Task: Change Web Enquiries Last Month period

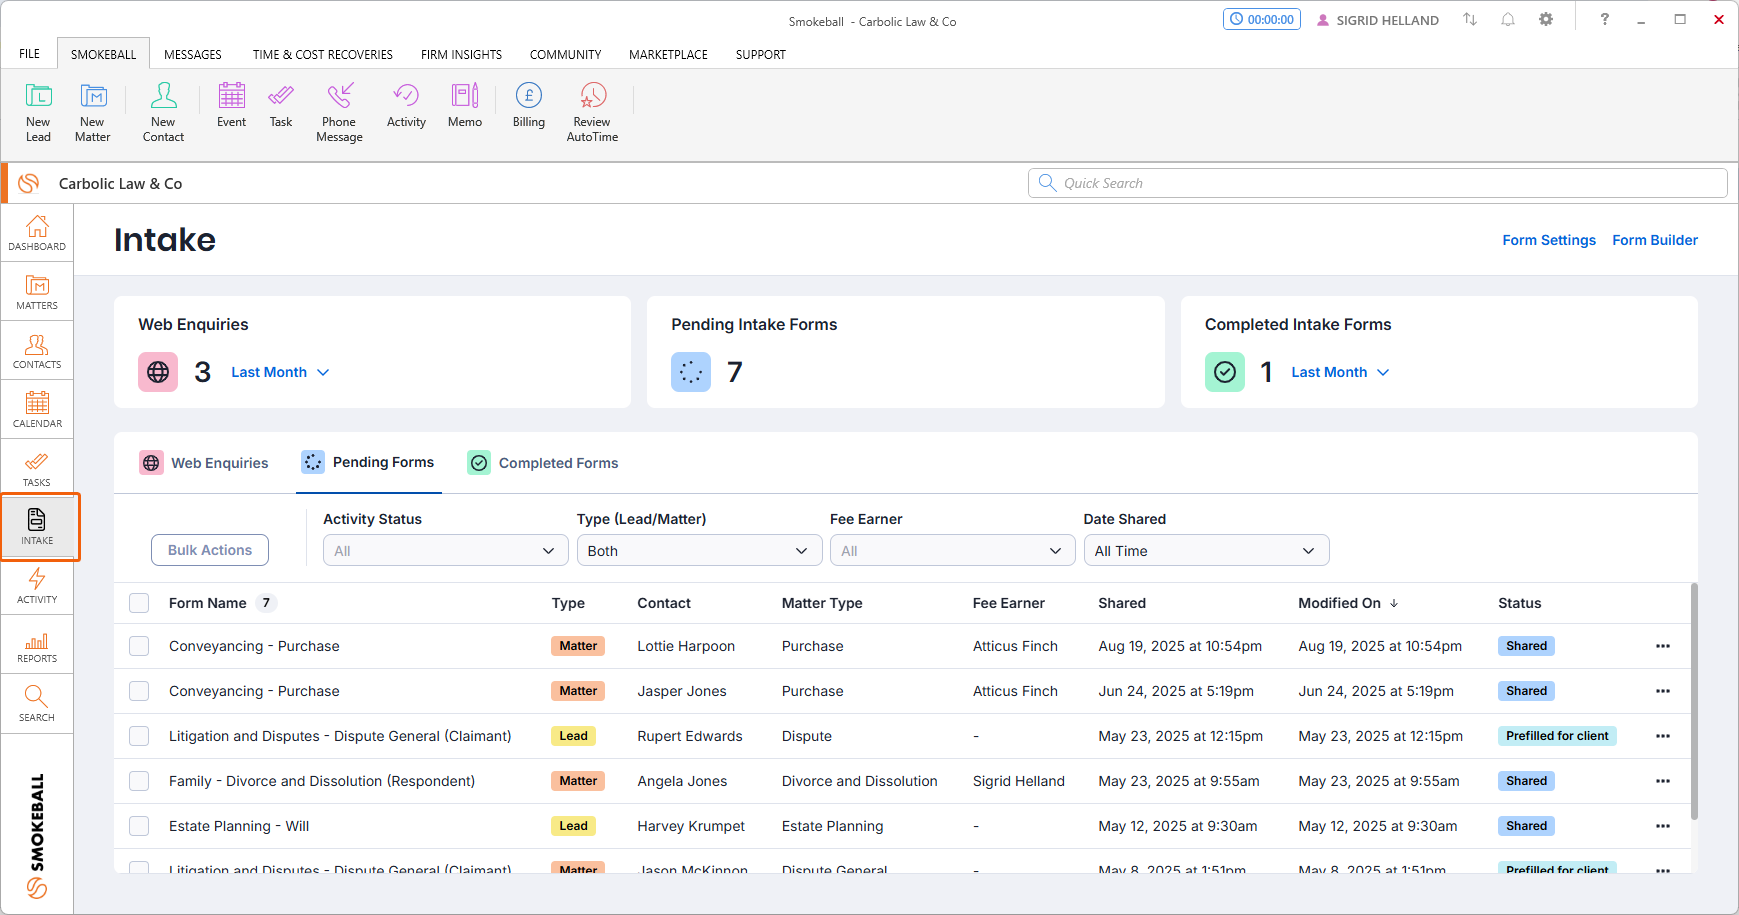Action: pos(280,372)
